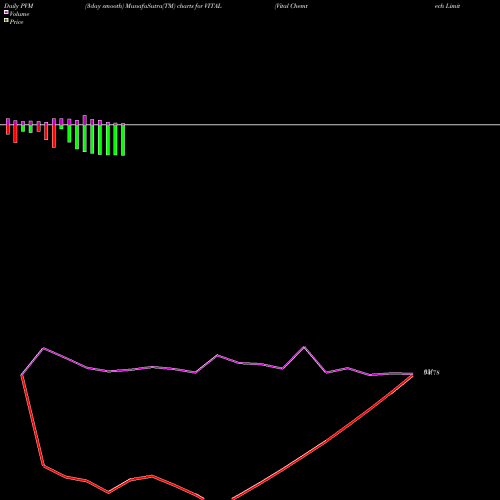This screenshot has height=500, width=500.
Task: Click the 'Price' legend label
Action: tap(16, 22)
